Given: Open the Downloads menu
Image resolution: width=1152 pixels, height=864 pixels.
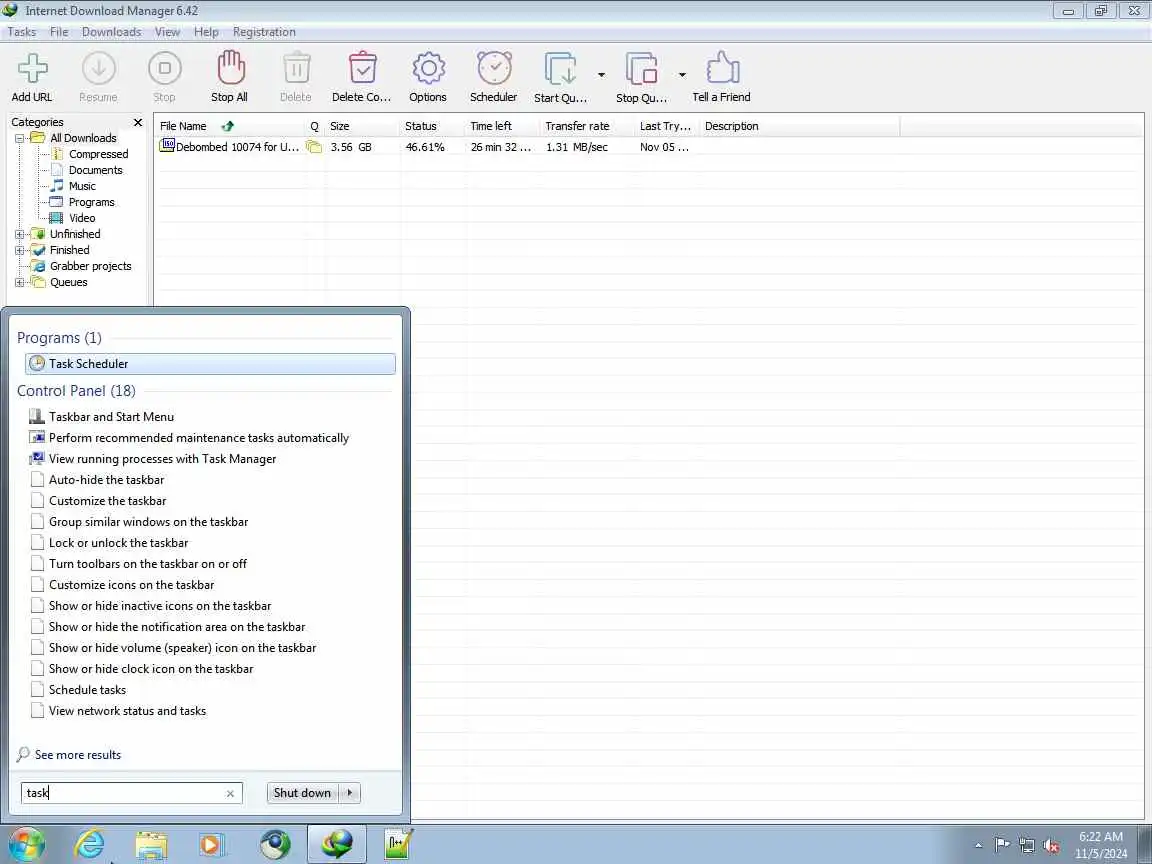Looking at the screenshot, I should [x=112, y=32].
